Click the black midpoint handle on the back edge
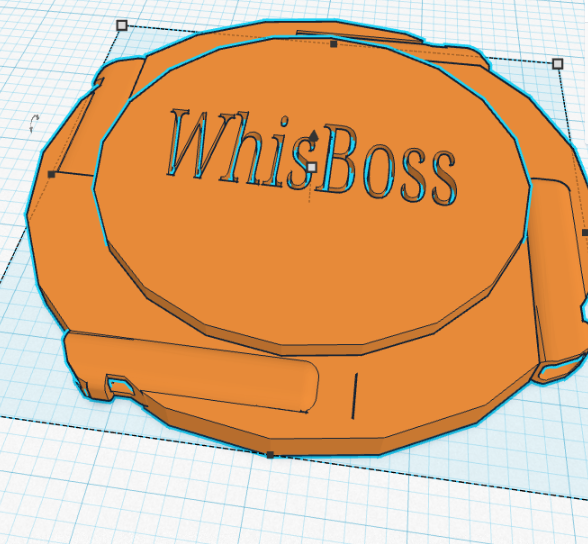 pos(333,44)
